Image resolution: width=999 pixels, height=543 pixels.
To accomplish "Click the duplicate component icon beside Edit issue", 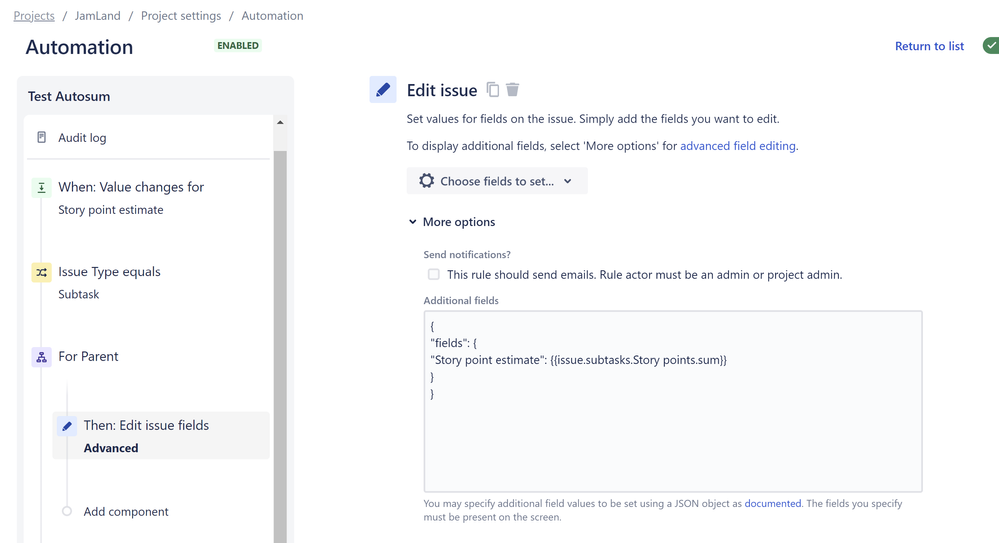I will (x=492, y=90).
